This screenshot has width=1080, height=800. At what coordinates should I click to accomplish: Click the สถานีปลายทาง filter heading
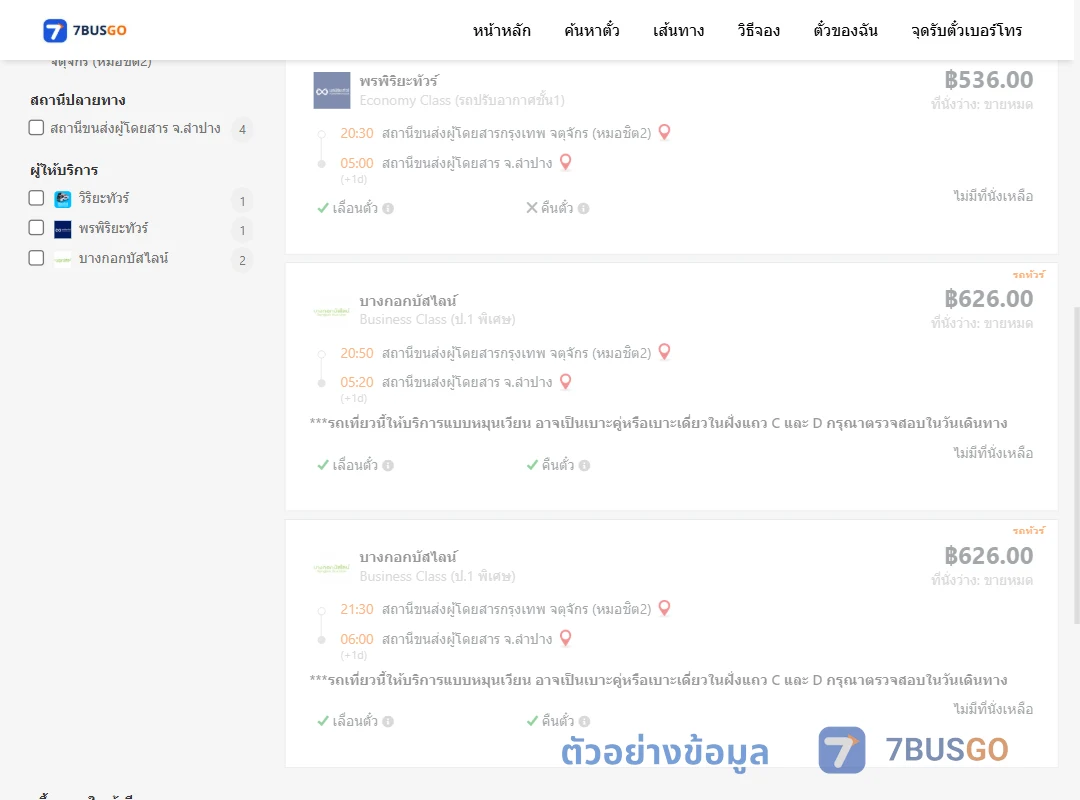pyautogui.click(x=78, y=100)
